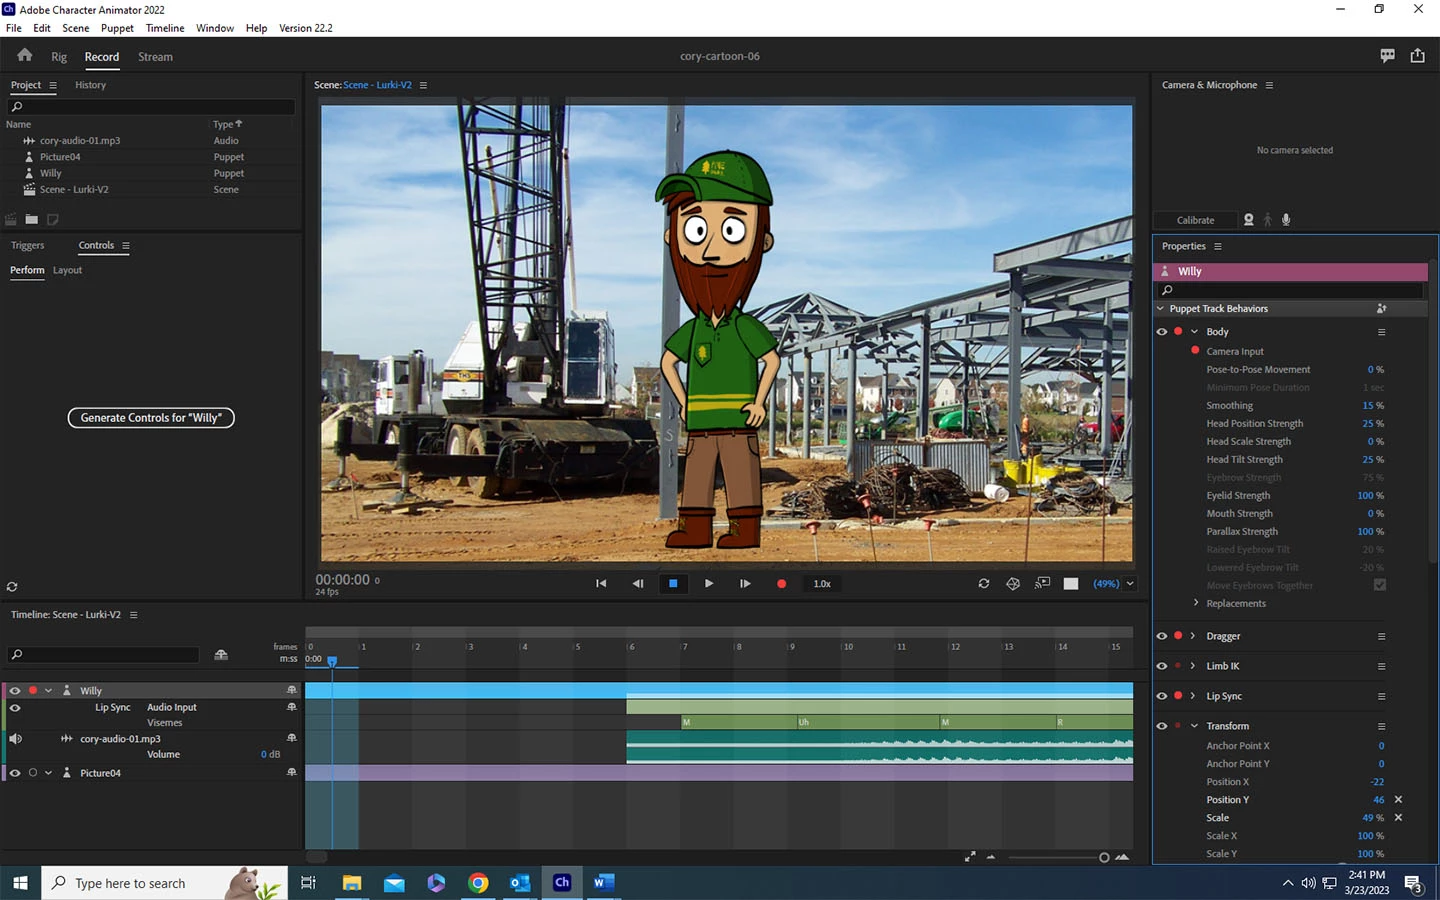
Task: Click the Share/Export icon at top right
Action: coord(1417,56)
